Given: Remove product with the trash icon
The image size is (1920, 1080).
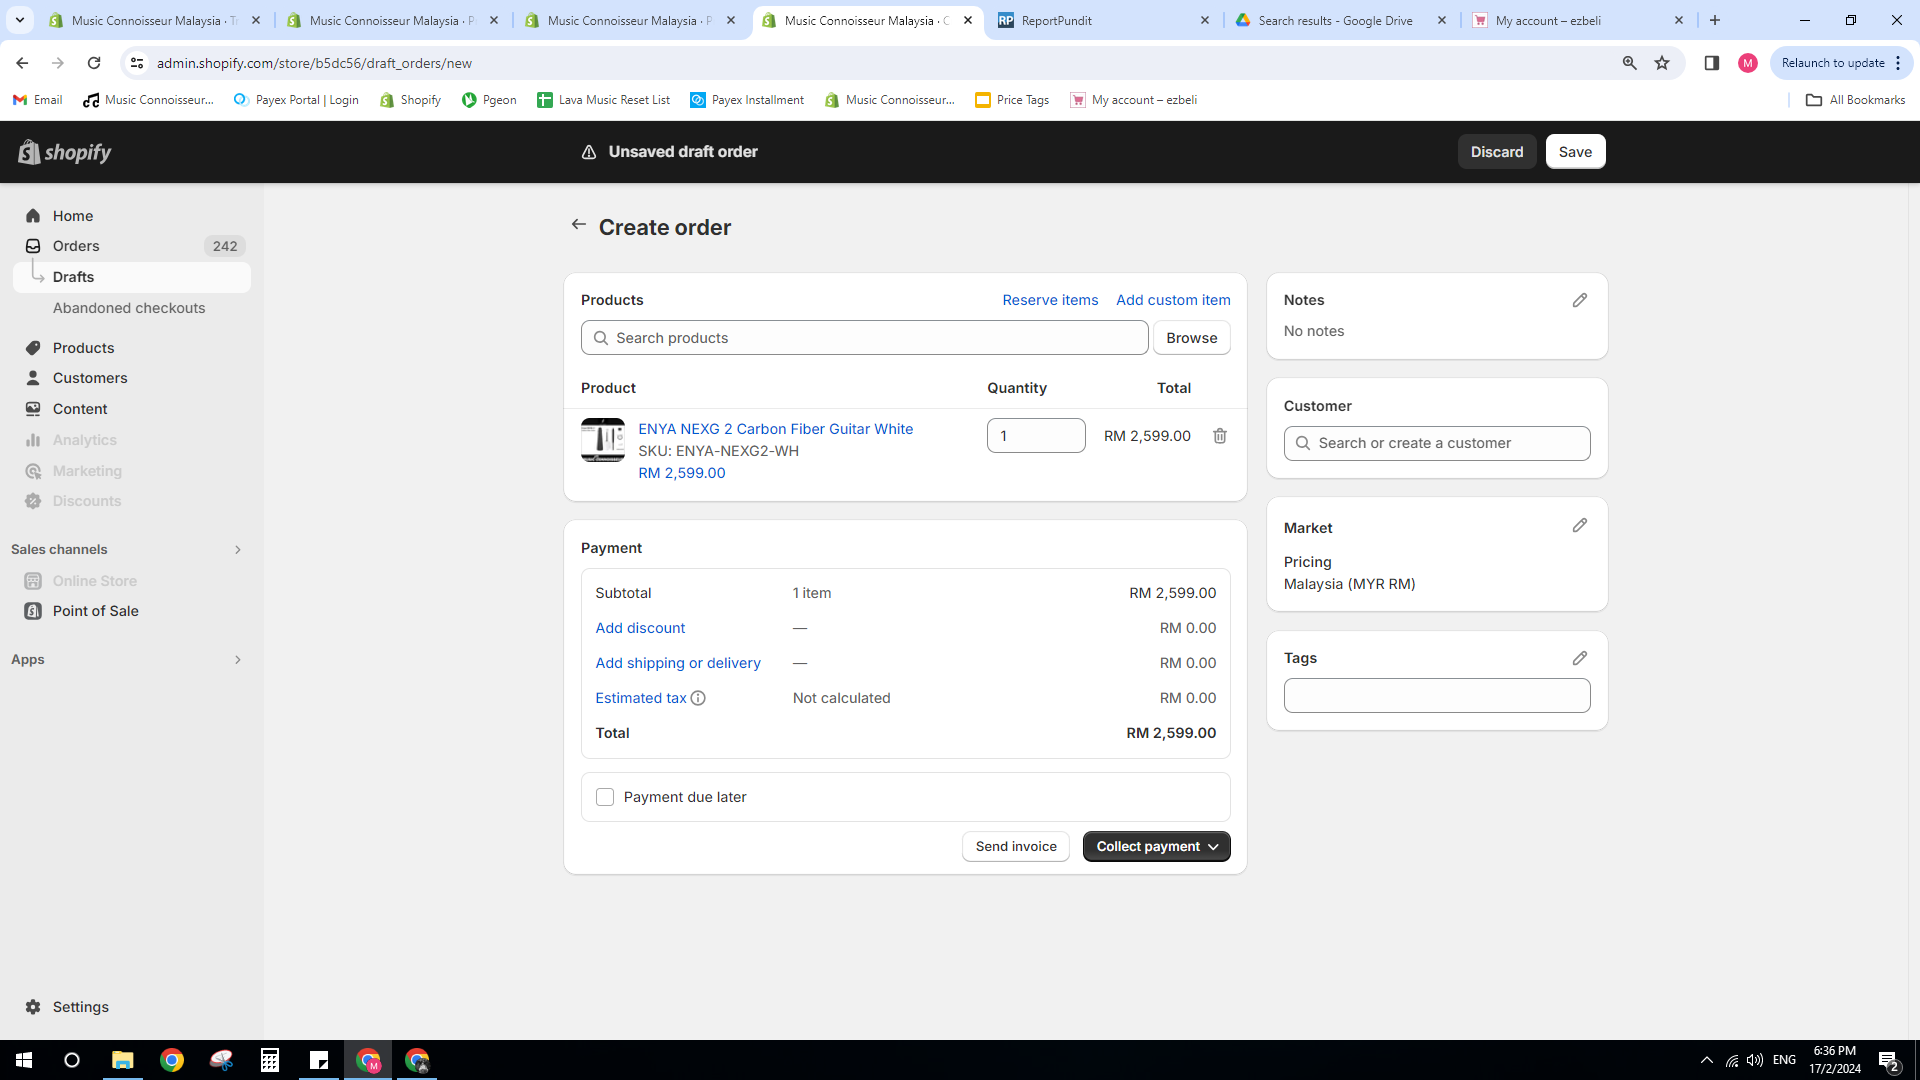Looking at the screenshot, I should tap(1220, 436).
